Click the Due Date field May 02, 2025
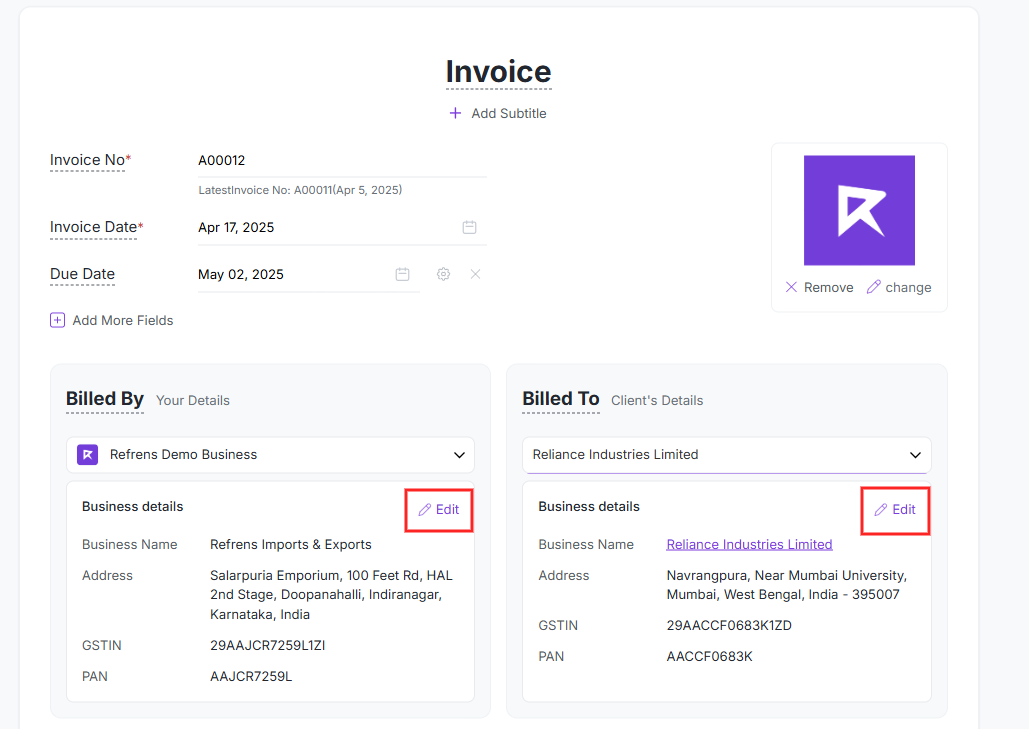 point(308,274)
